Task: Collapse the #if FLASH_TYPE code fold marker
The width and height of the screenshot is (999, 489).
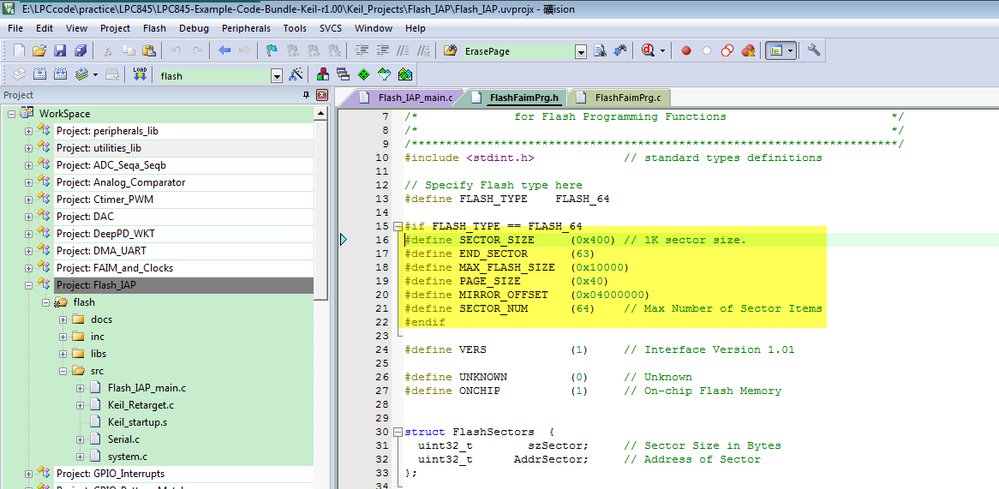Action: [397, 226]
